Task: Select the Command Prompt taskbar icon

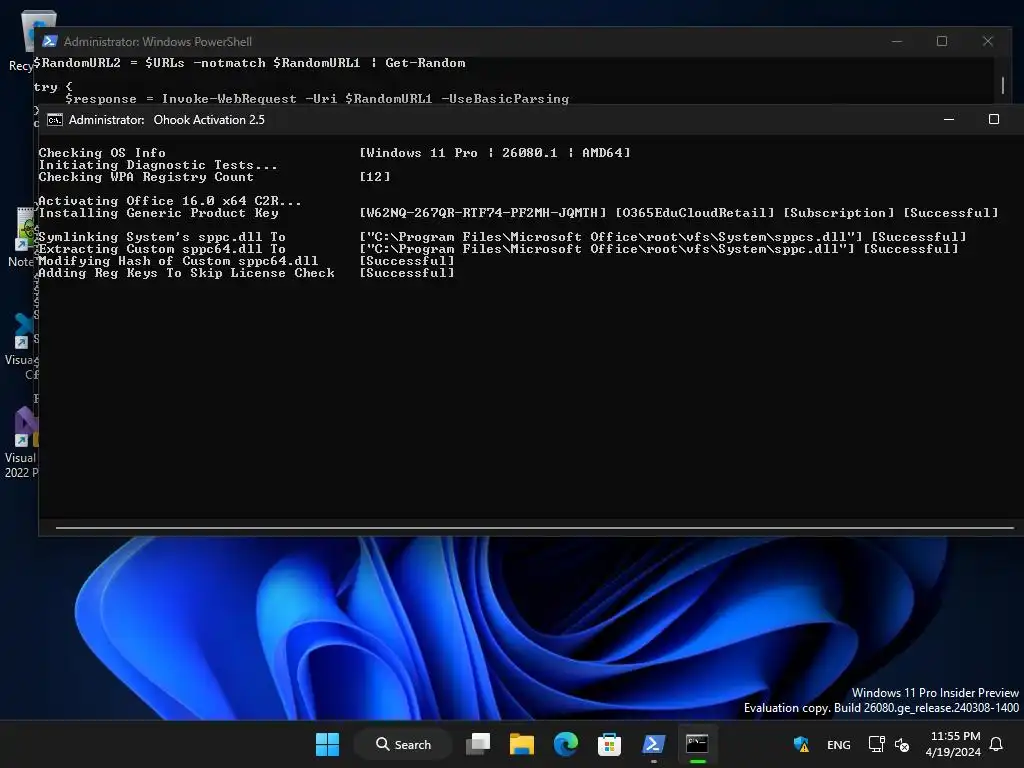Action: [x=697, y=744]
